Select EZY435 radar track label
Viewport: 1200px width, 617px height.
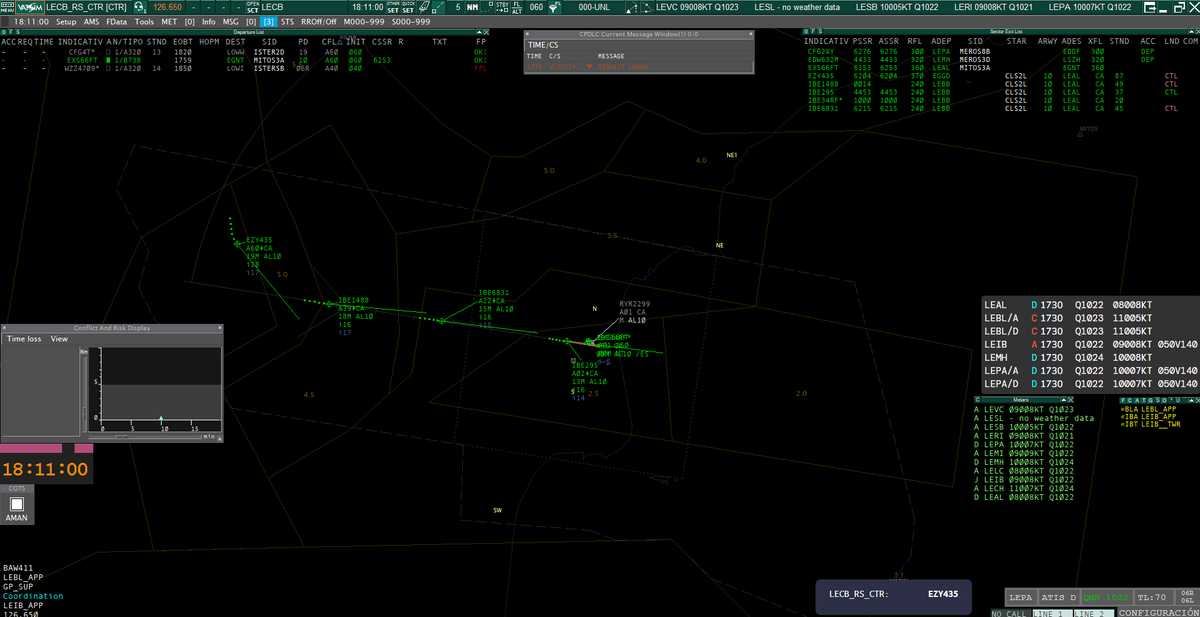(259, 240)
